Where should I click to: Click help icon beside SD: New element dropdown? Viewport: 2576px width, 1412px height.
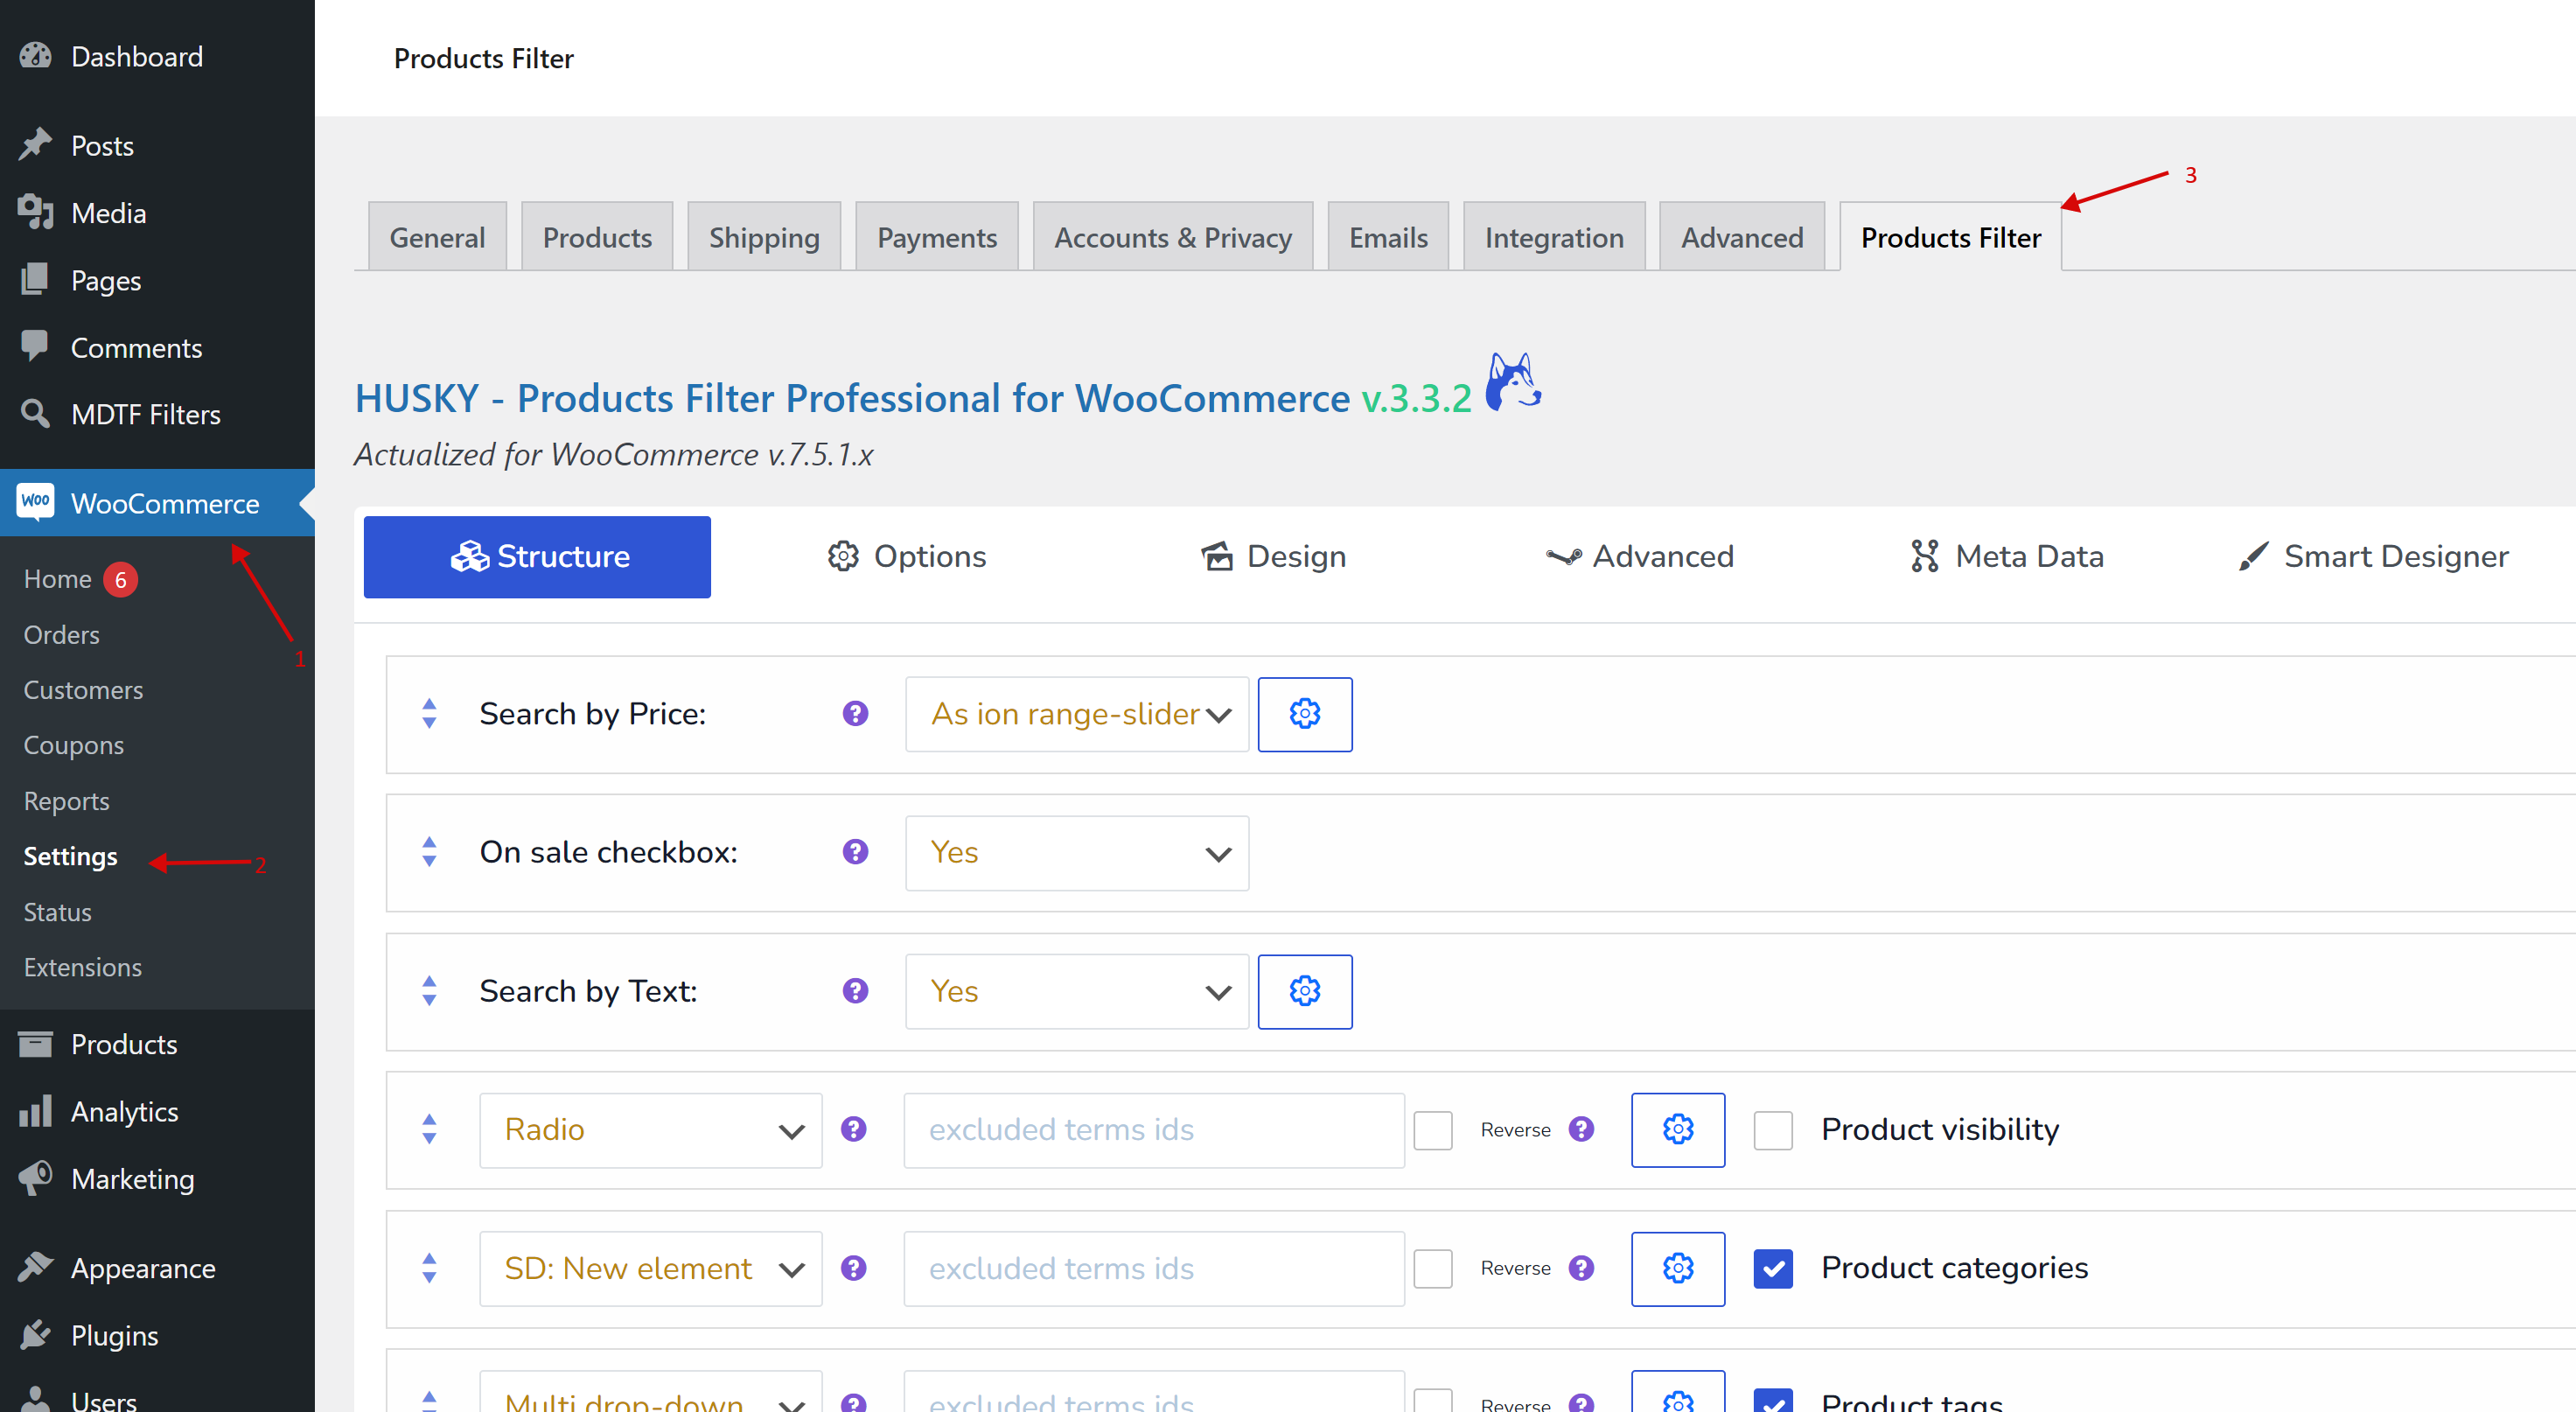pyautogui.click(x=853, y=1268)
